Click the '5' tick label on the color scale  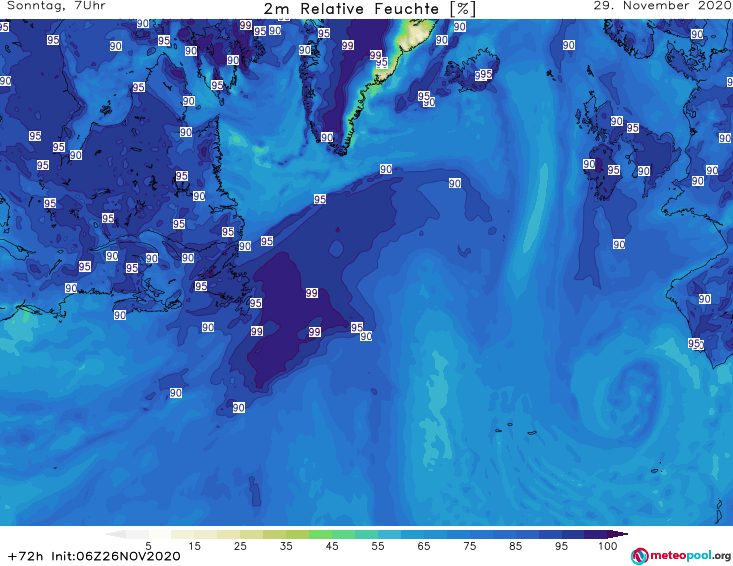(148, 545)
